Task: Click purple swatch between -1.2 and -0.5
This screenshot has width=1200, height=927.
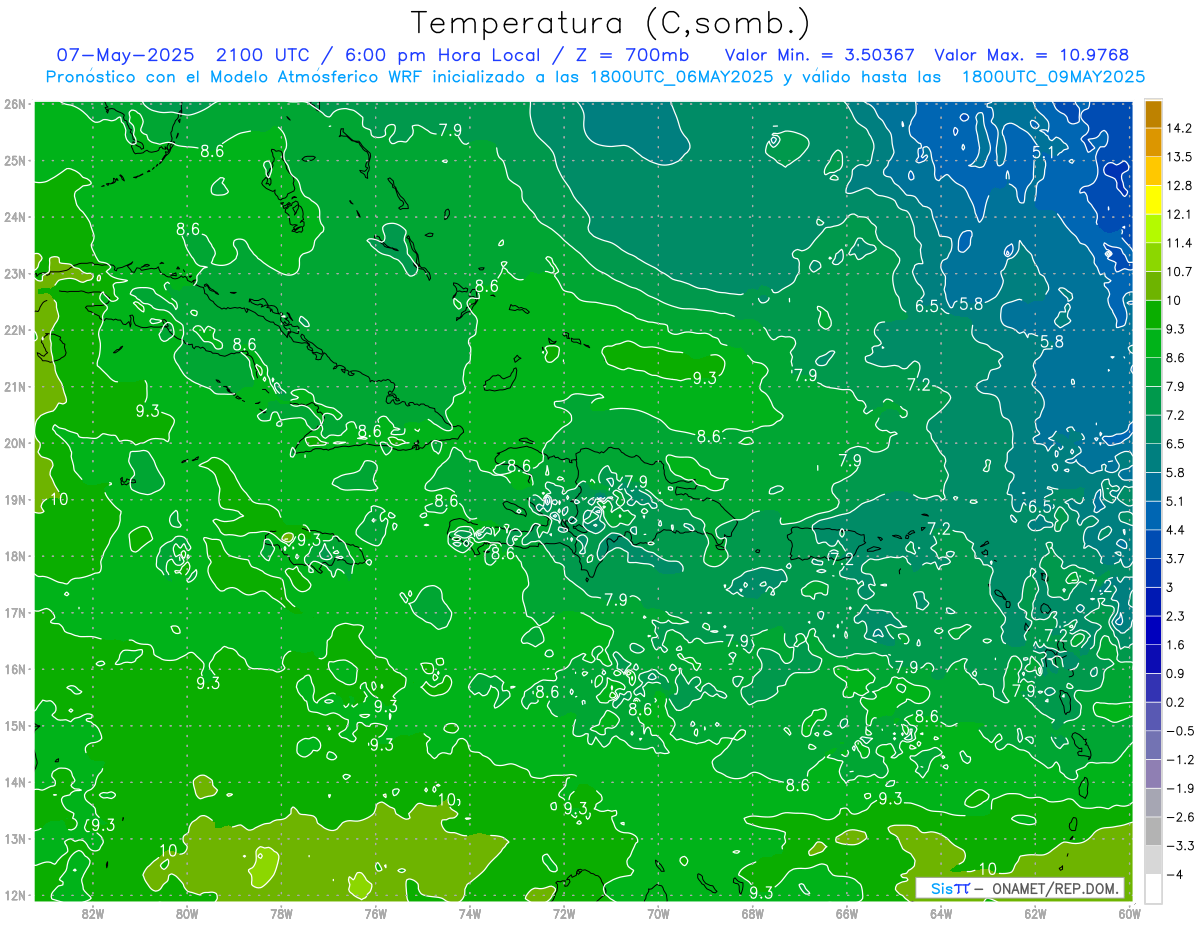Action: click(x=1153, y=744)
